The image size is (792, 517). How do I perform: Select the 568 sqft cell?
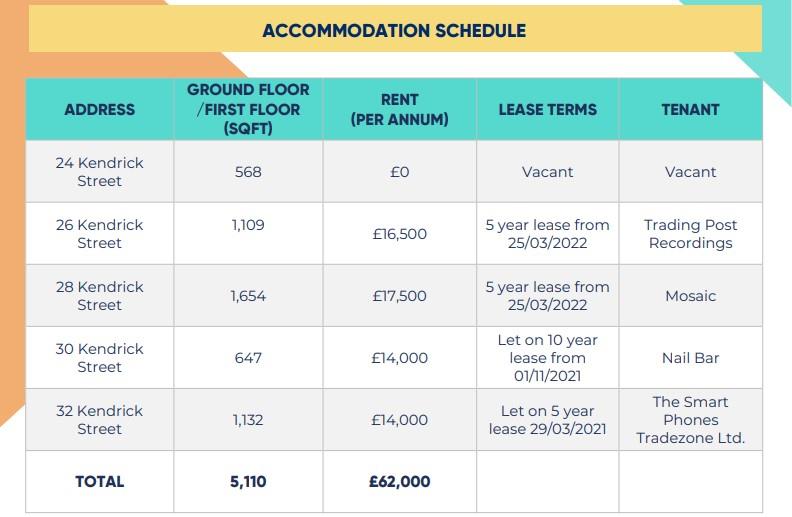pos(248,172)
